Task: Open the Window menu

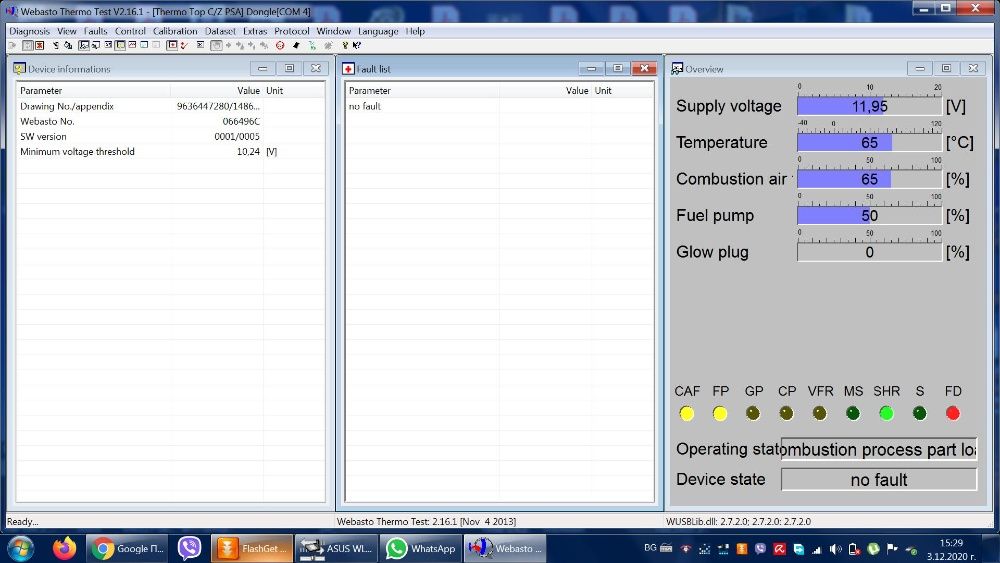Action: pyautogui.click(x=334, y=31)
